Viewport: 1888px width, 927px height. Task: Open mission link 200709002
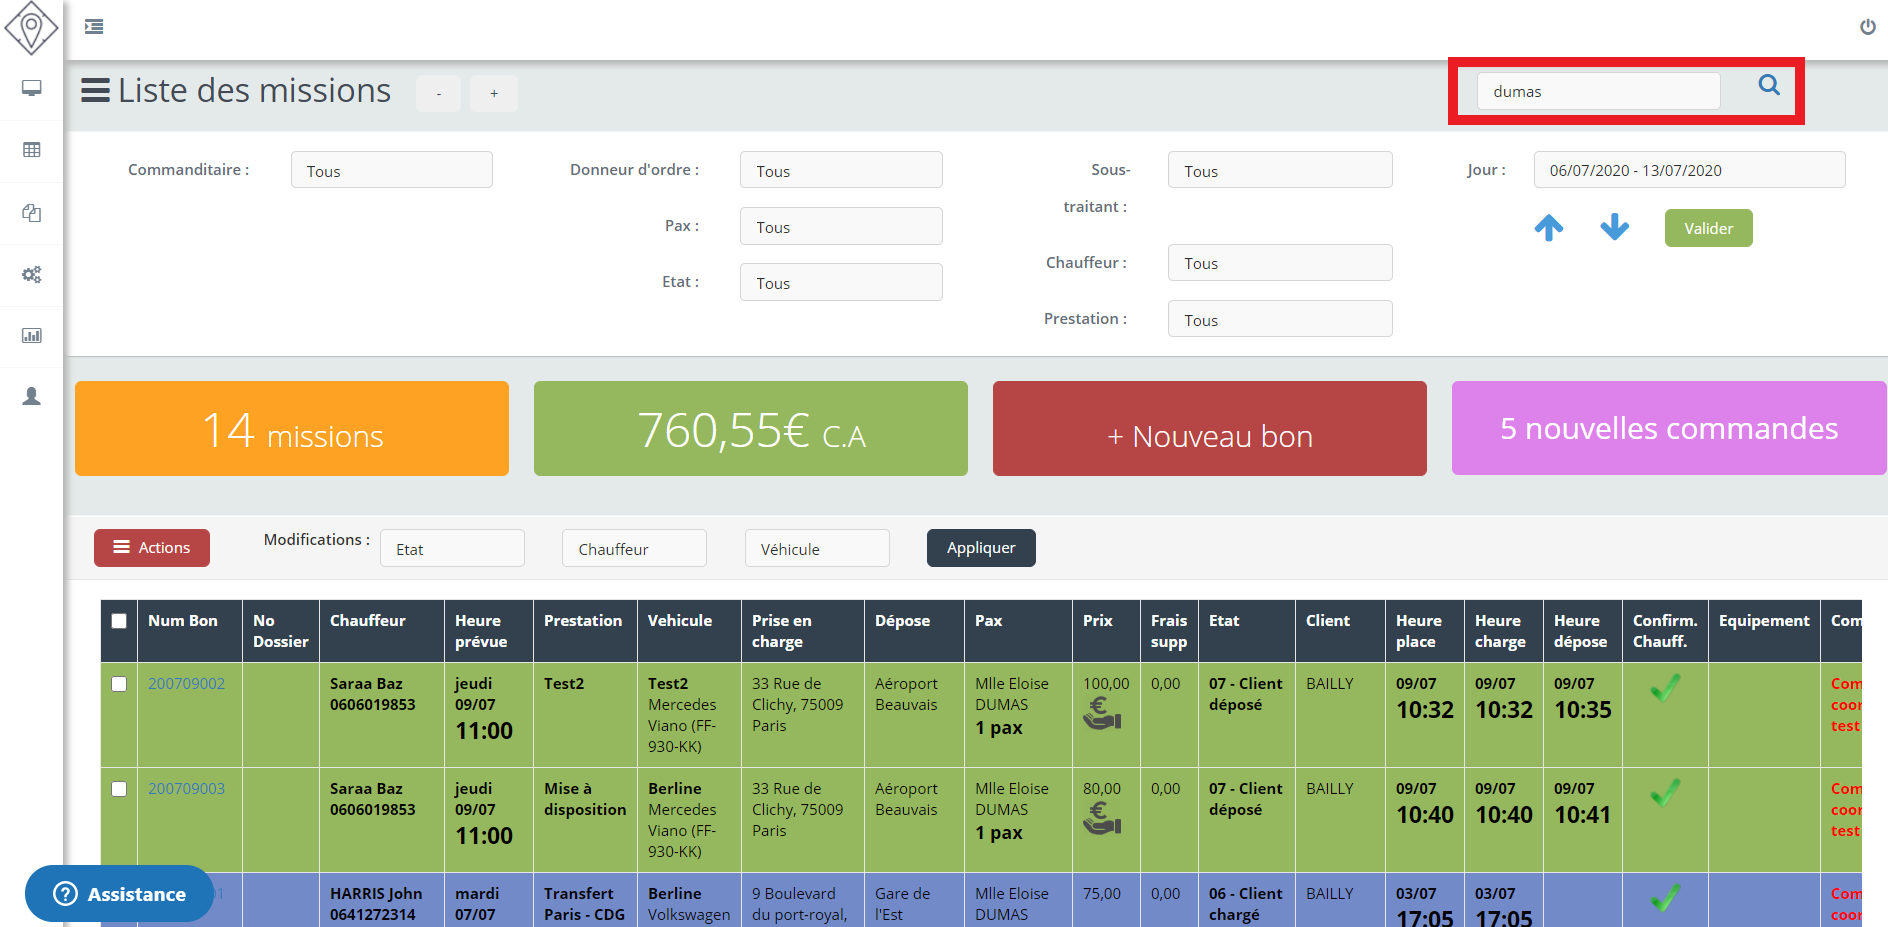point(187,684)
